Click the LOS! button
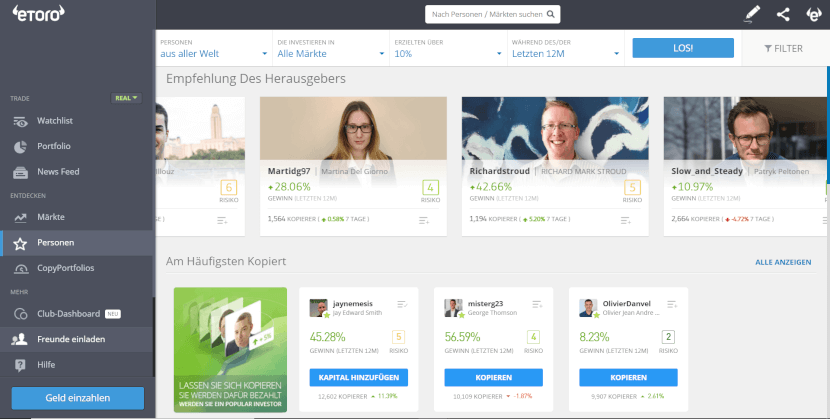 683,48
